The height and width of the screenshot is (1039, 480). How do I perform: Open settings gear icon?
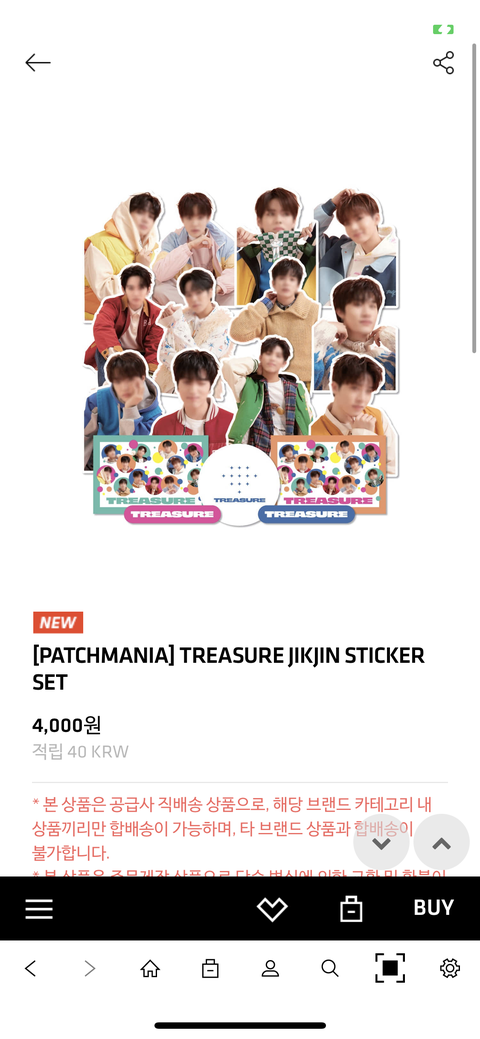click(450, 968)
